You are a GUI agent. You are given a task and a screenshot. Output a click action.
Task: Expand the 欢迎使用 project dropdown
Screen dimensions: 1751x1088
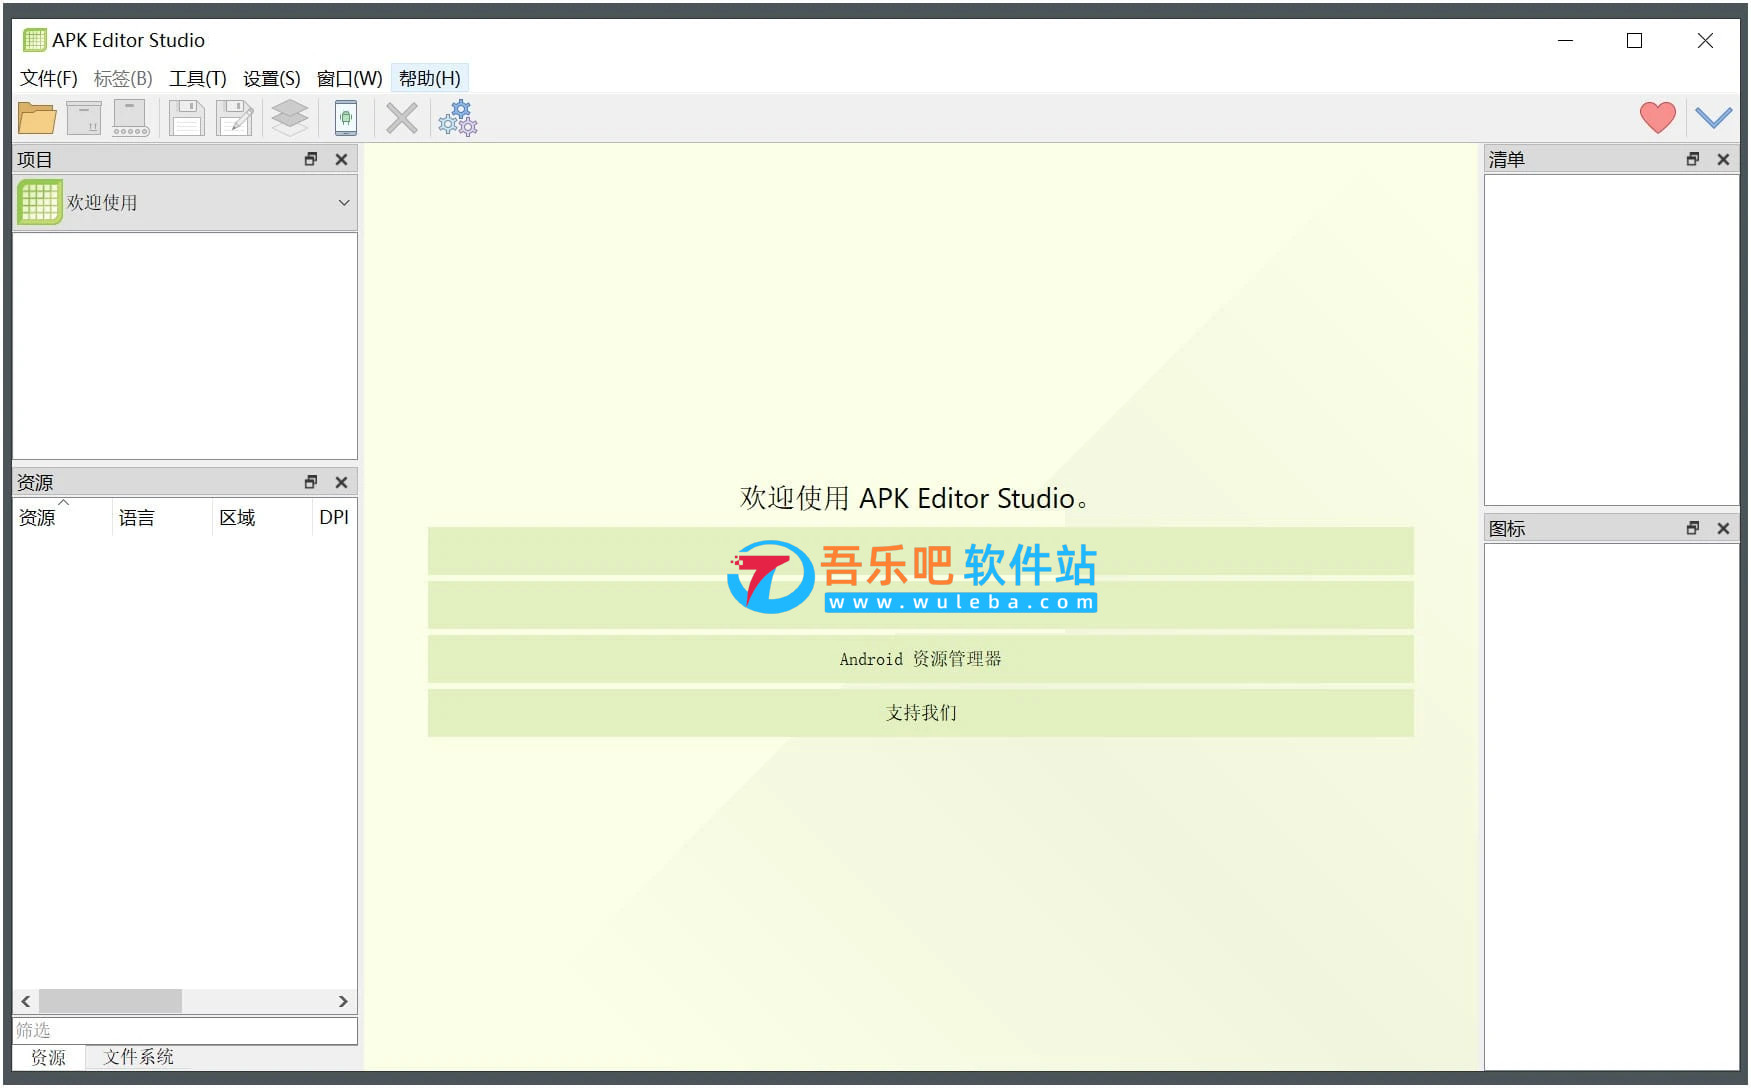(x=344, y=202)
